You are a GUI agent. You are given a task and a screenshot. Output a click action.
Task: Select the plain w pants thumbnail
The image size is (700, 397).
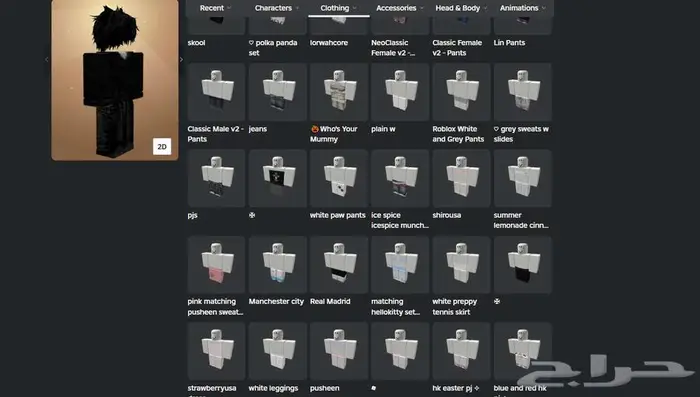[400, 92]
